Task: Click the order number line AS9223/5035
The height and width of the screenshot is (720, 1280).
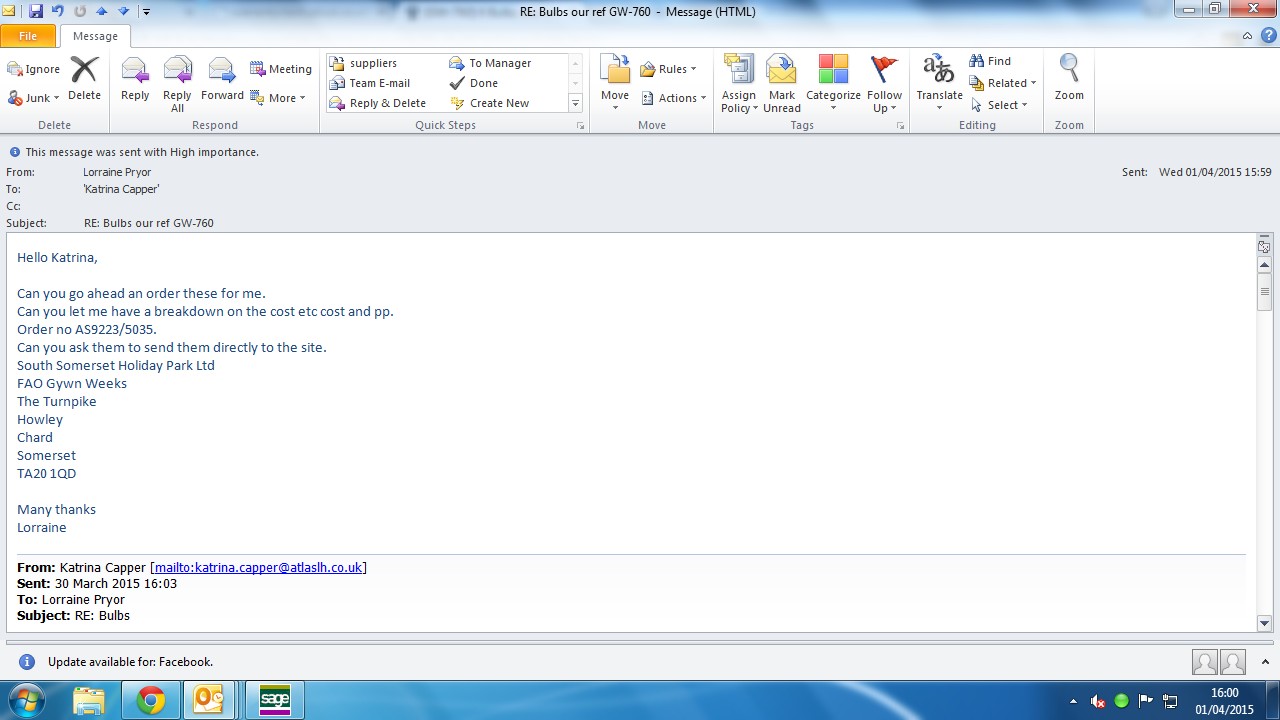Action: (x=87, y=329)
